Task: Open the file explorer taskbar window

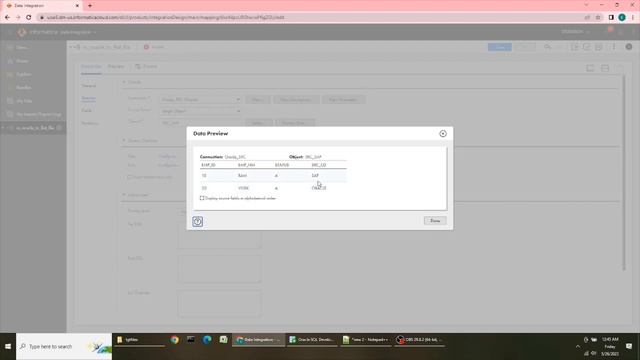Action: (139, 340)
